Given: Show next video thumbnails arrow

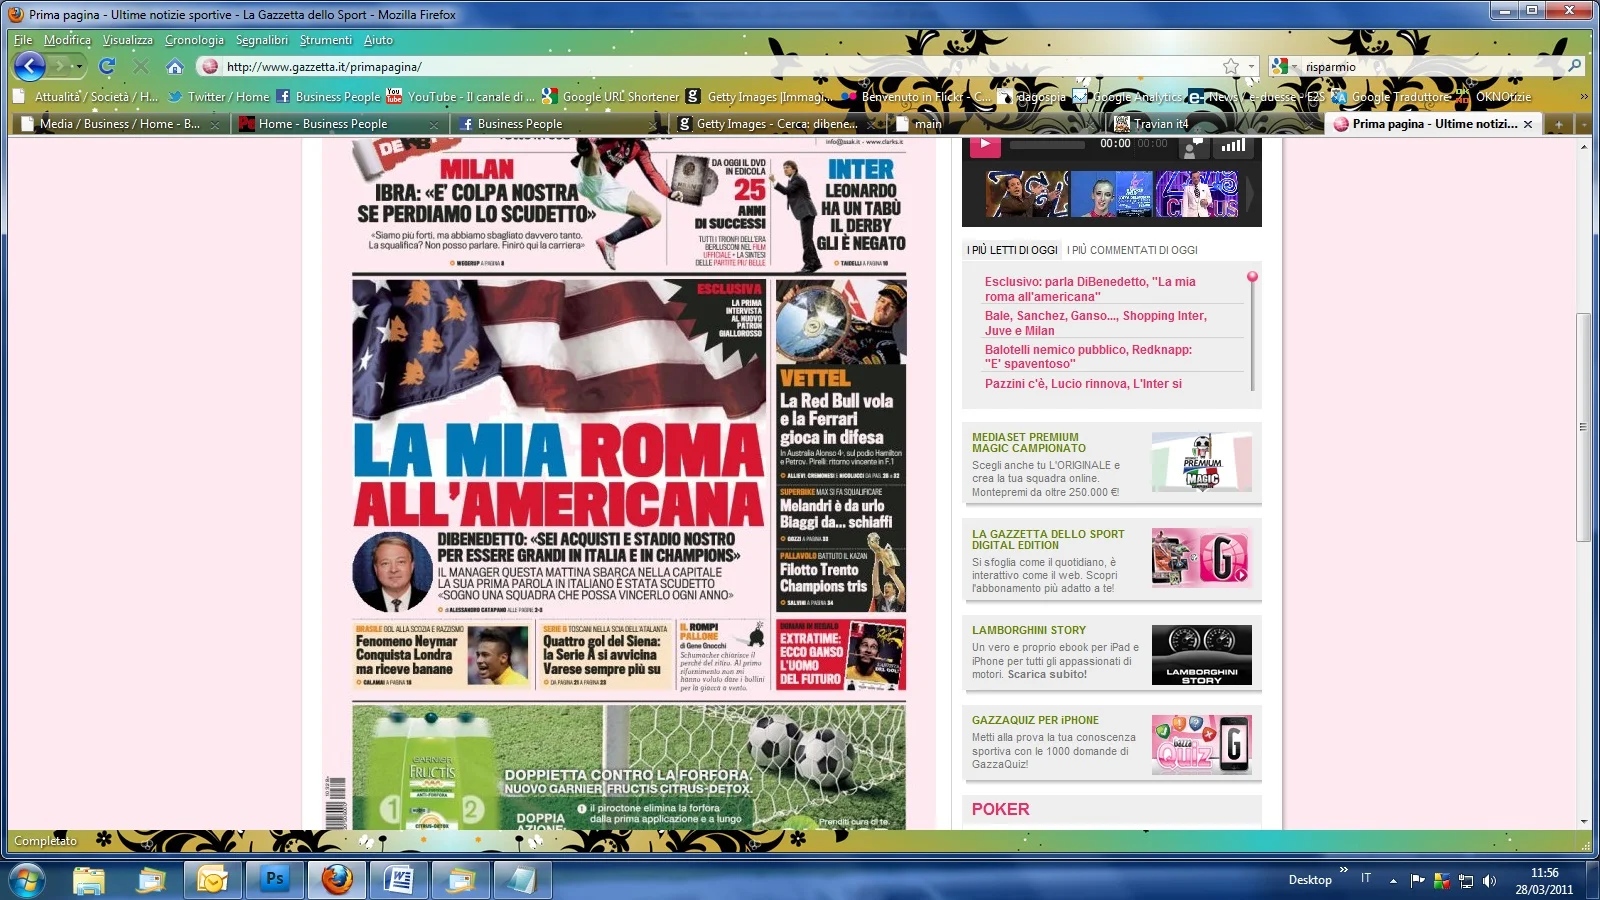Looking at the screenshot, I should click(1249, 194).
